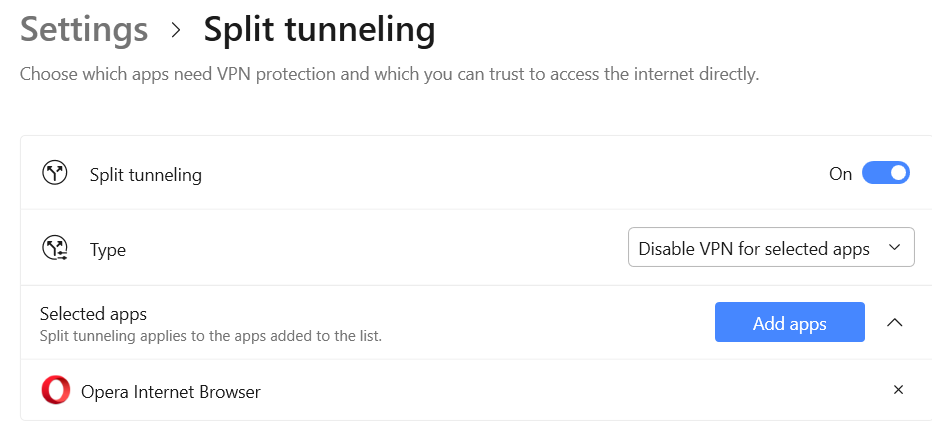
Task: Click the Split tunneling page heading
Action: (319, 30)
